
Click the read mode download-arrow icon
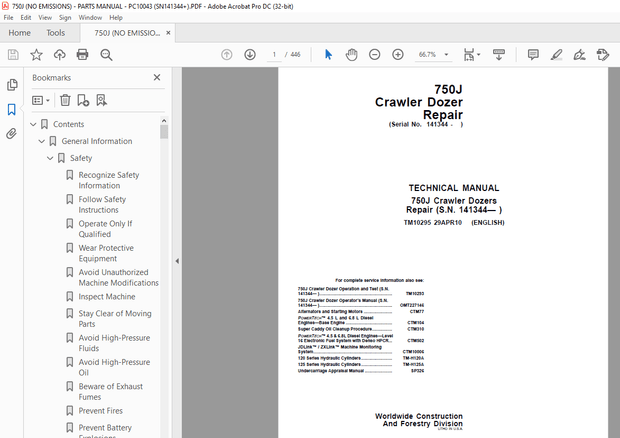pyautogui.click(x=499, y=55)
